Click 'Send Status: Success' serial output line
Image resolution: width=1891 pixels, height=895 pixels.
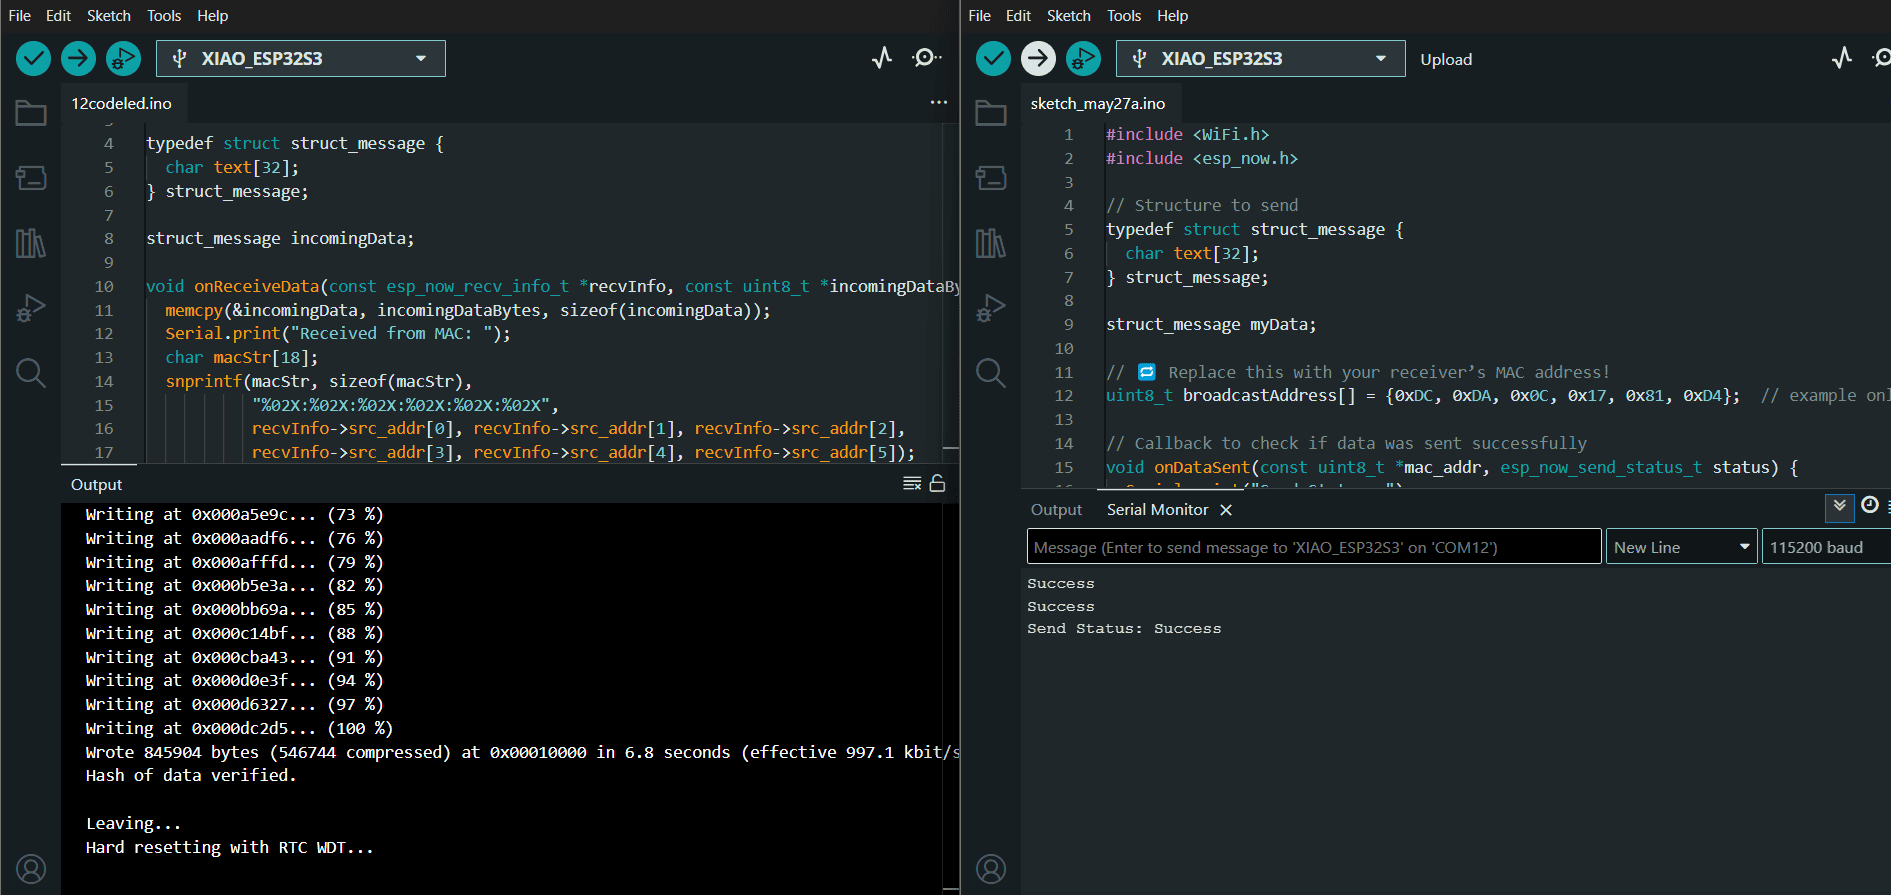click(1124, 629)
